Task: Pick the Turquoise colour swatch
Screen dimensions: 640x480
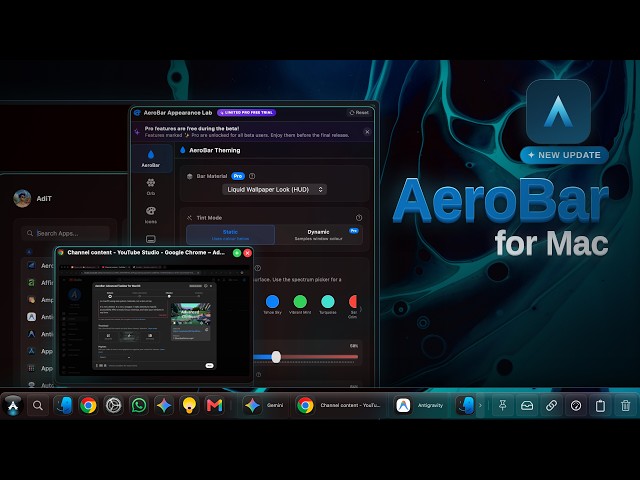Action: tap(328, 302)
